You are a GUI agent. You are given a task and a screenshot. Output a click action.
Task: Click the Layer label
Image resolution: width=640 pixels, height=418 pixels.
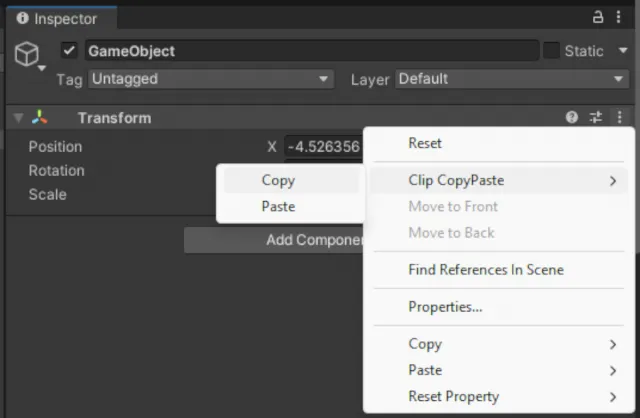pos(370,80)
